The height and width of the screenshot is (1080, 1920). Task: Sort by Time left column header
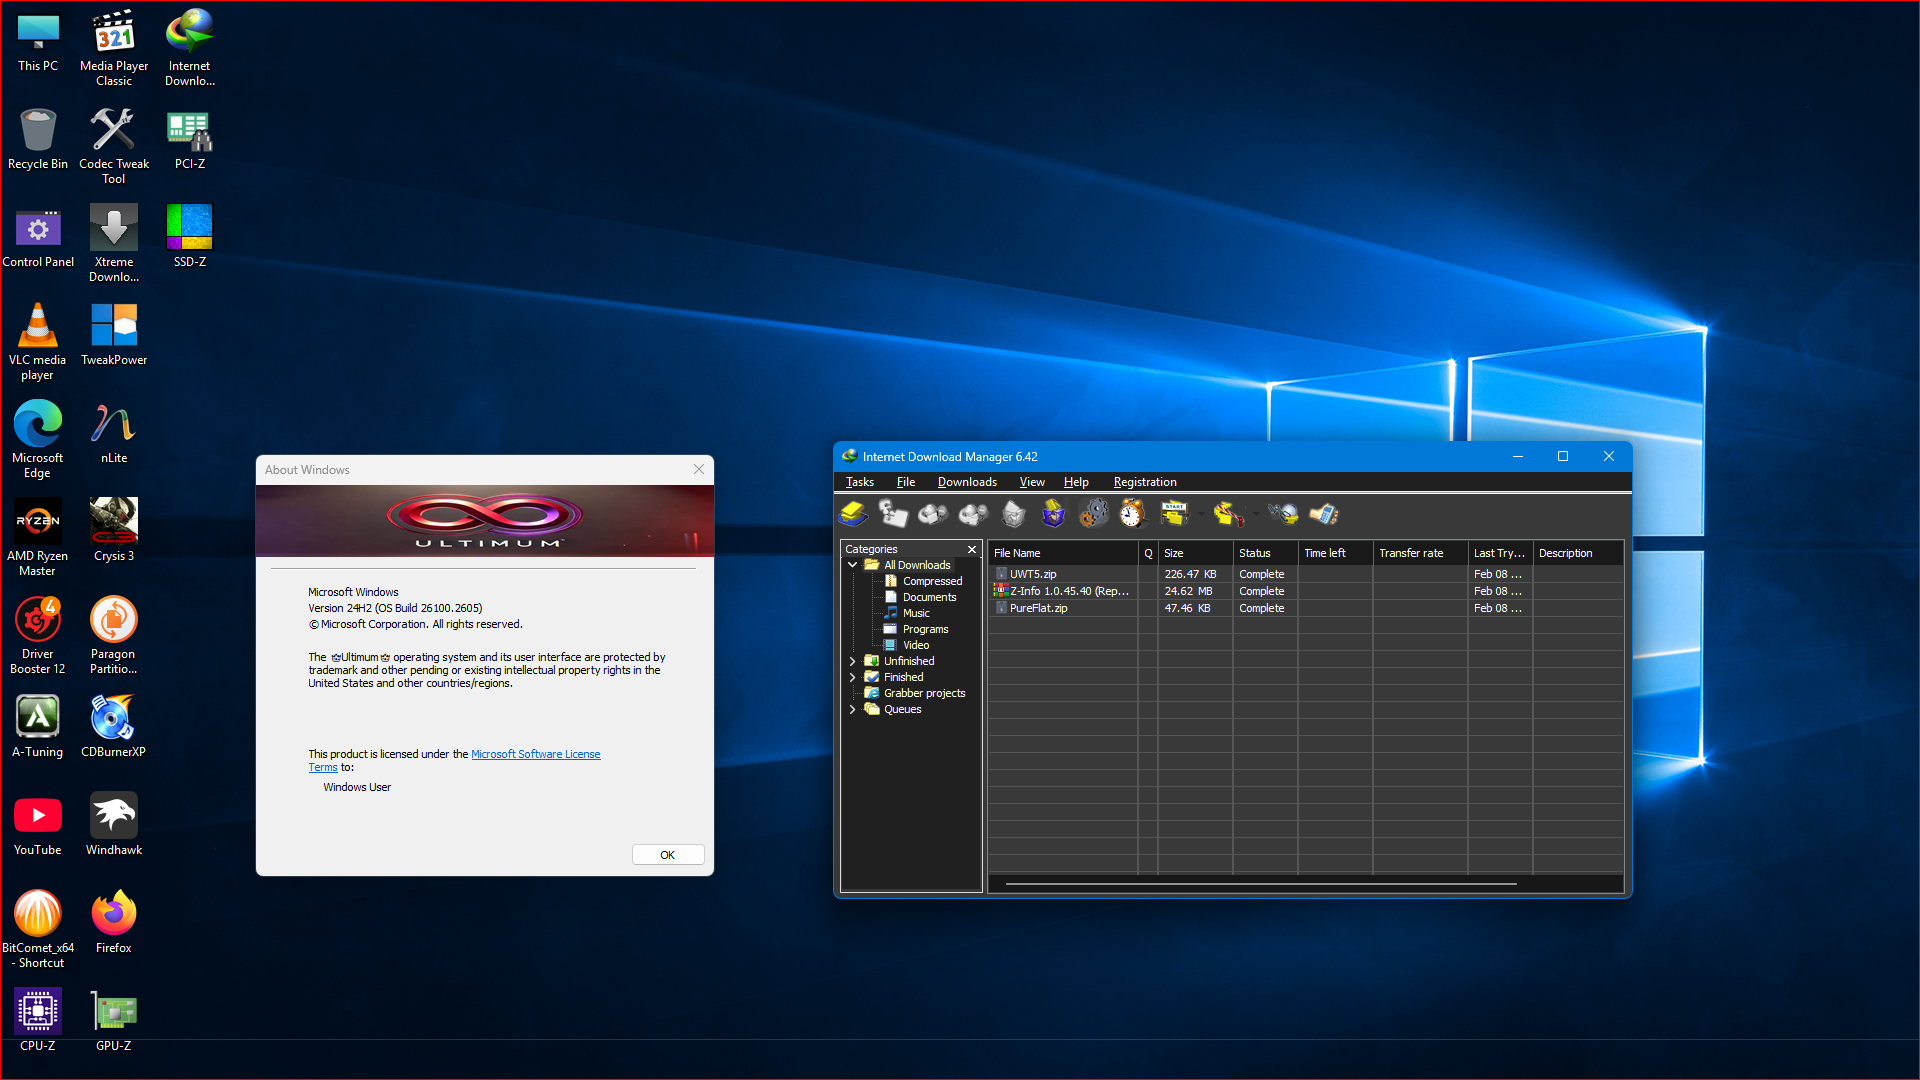tap(1335, 553)
